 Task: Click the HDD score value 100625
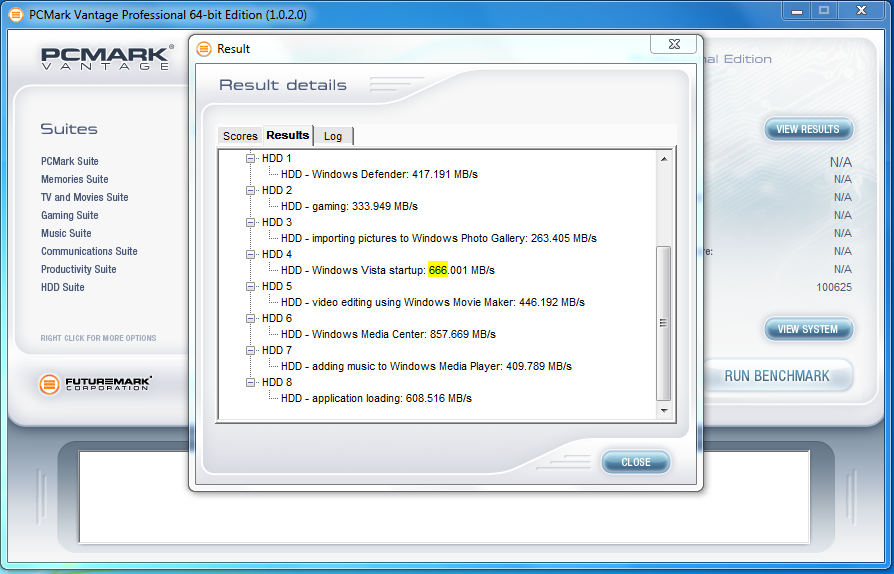(834, 287)
